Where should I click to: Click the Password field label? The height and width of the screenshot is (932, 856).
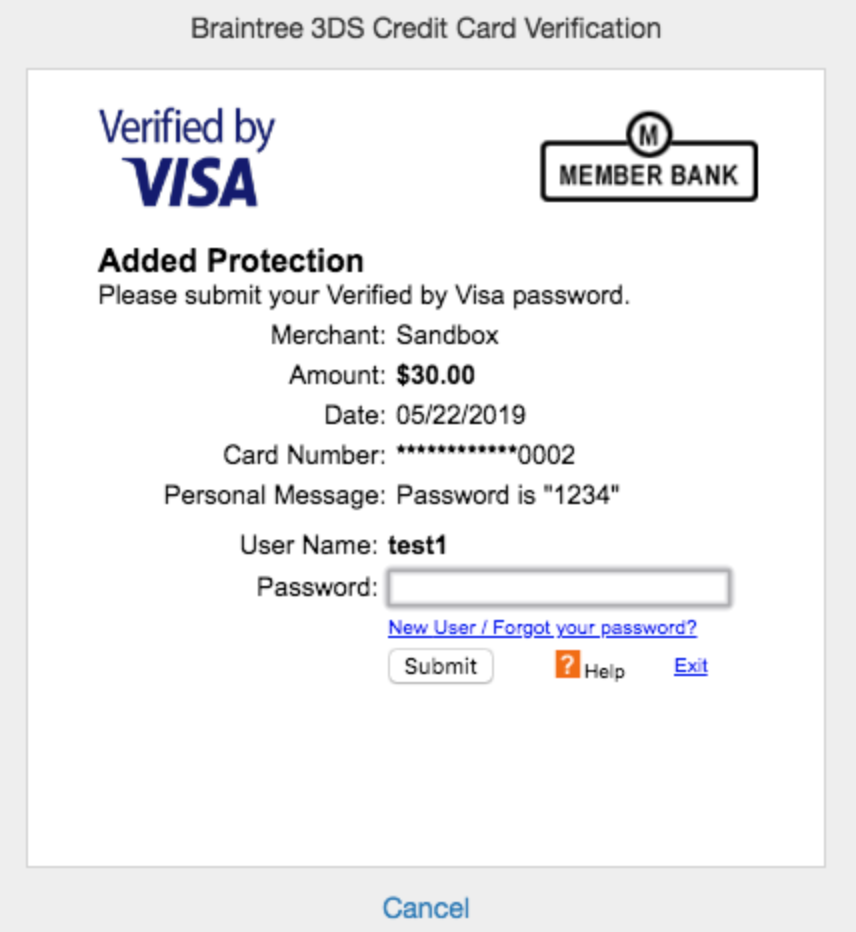[x=316, y=587]
